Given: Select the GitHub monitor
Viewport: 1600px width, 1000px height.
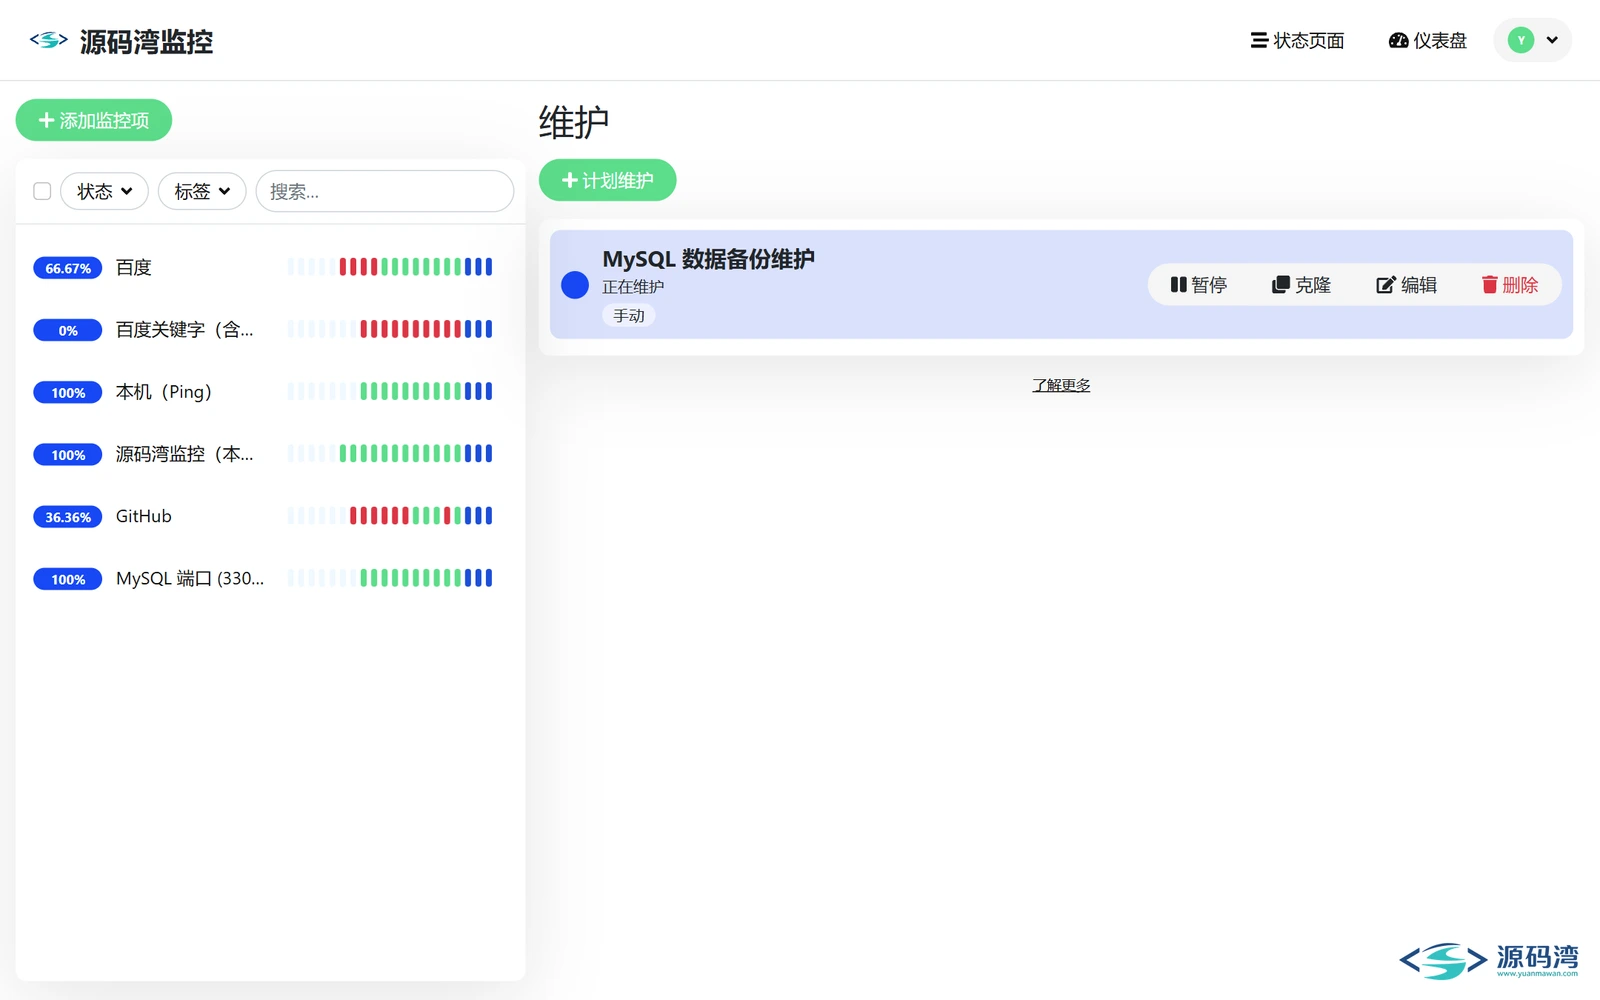Looking at the screenshot, I should [270, 516].
